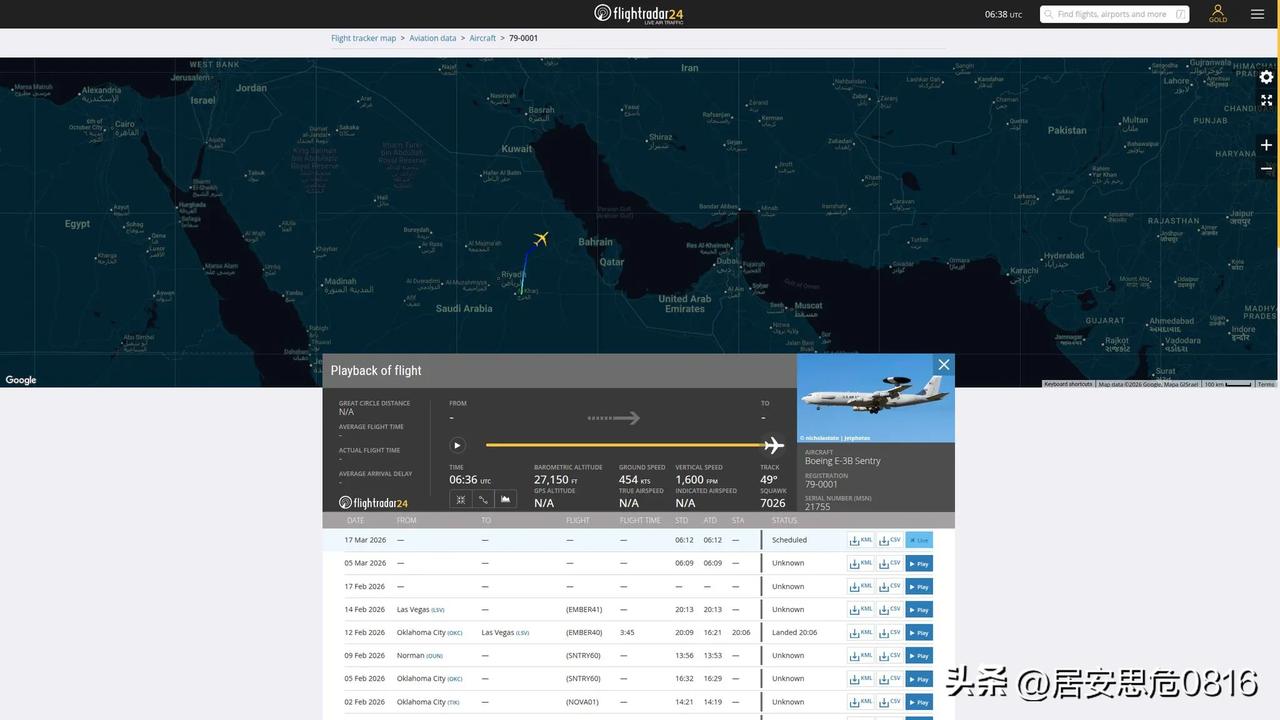Click the plane handle on playback progress bar
Image resolution: width=1280 pixels, height=720 pixels.
773,446
